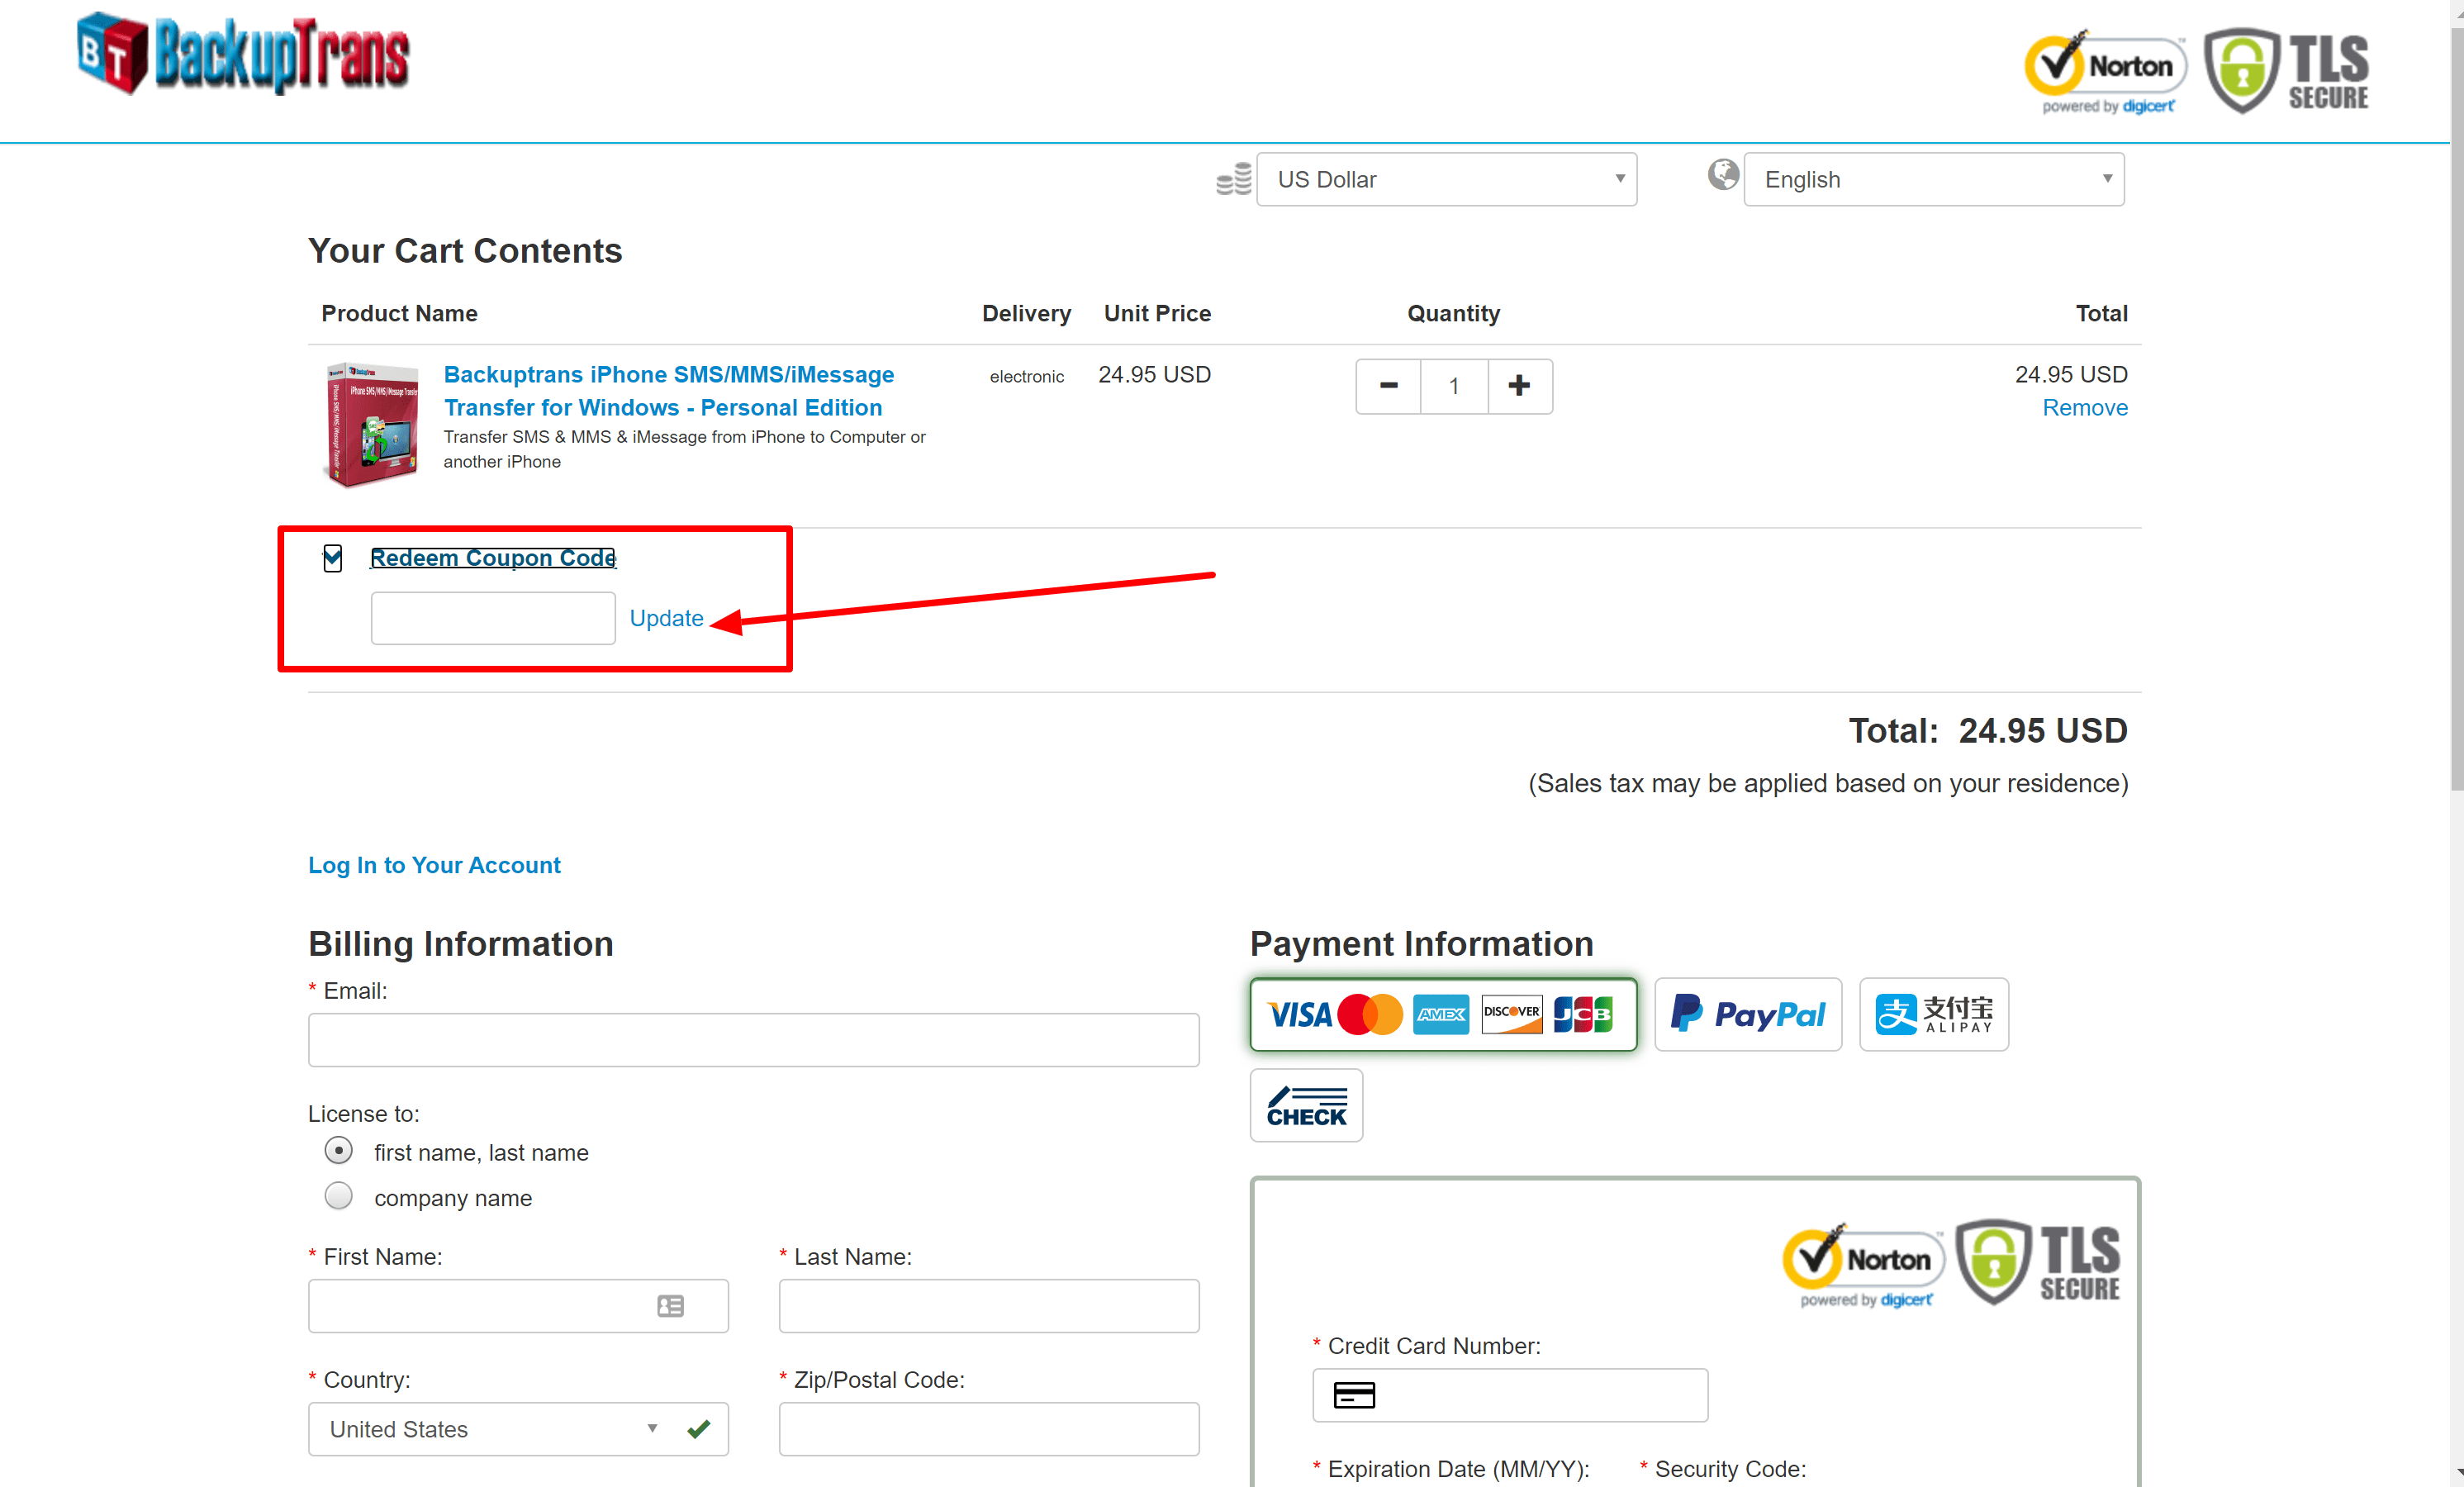The height and width of the screenshot is (1487, 2464).
Task: Click the Norton secured badge in header
Action: click(2105, 71)
